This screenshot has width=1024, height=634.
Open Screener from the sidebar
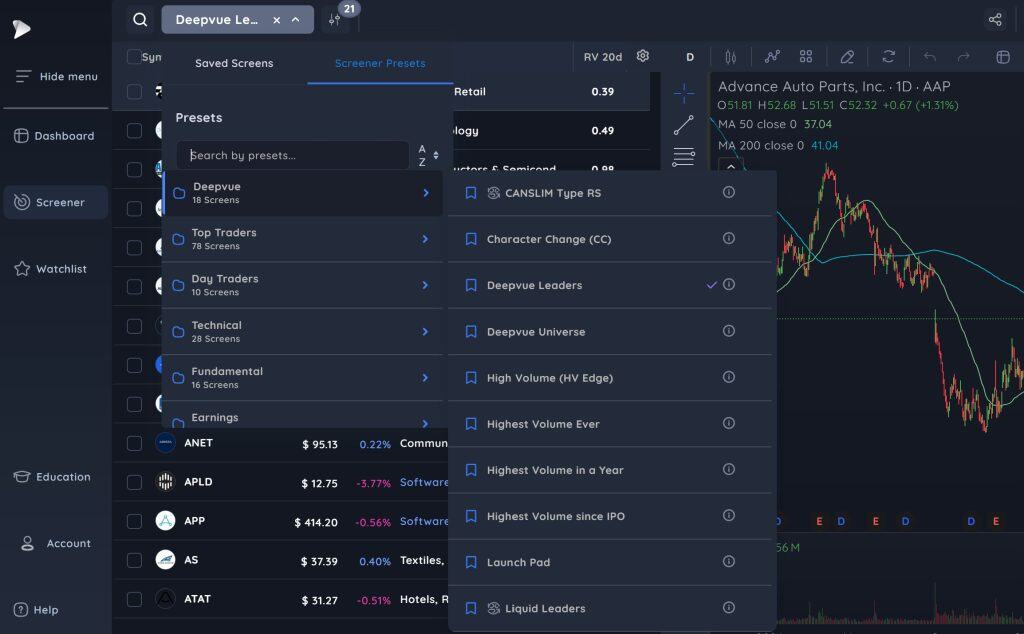56,202
